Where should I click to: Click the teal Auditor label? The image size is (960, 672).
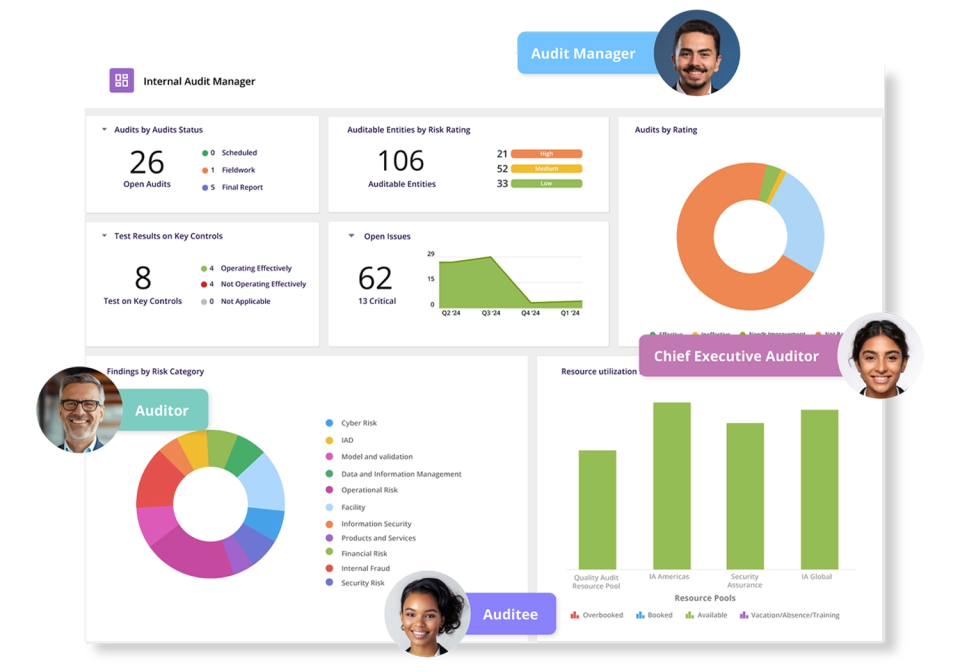tap(162, 410)
